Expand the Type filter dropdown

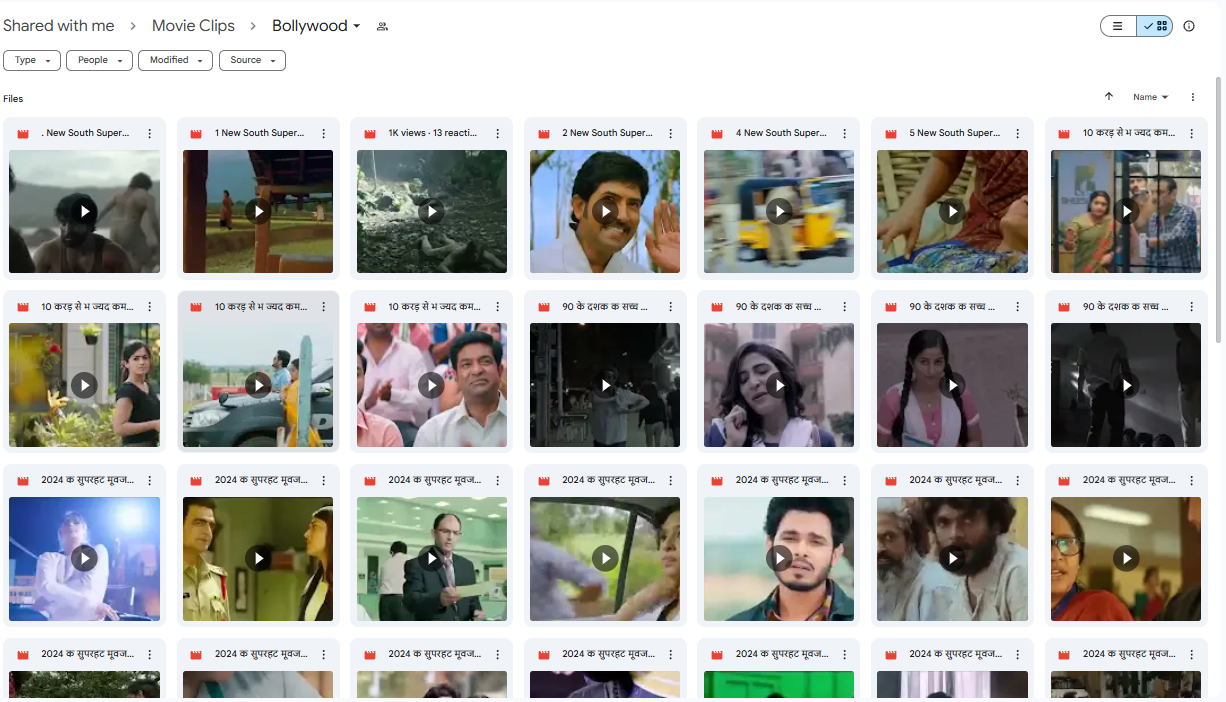pyautogui.click(x=32, y=61)
